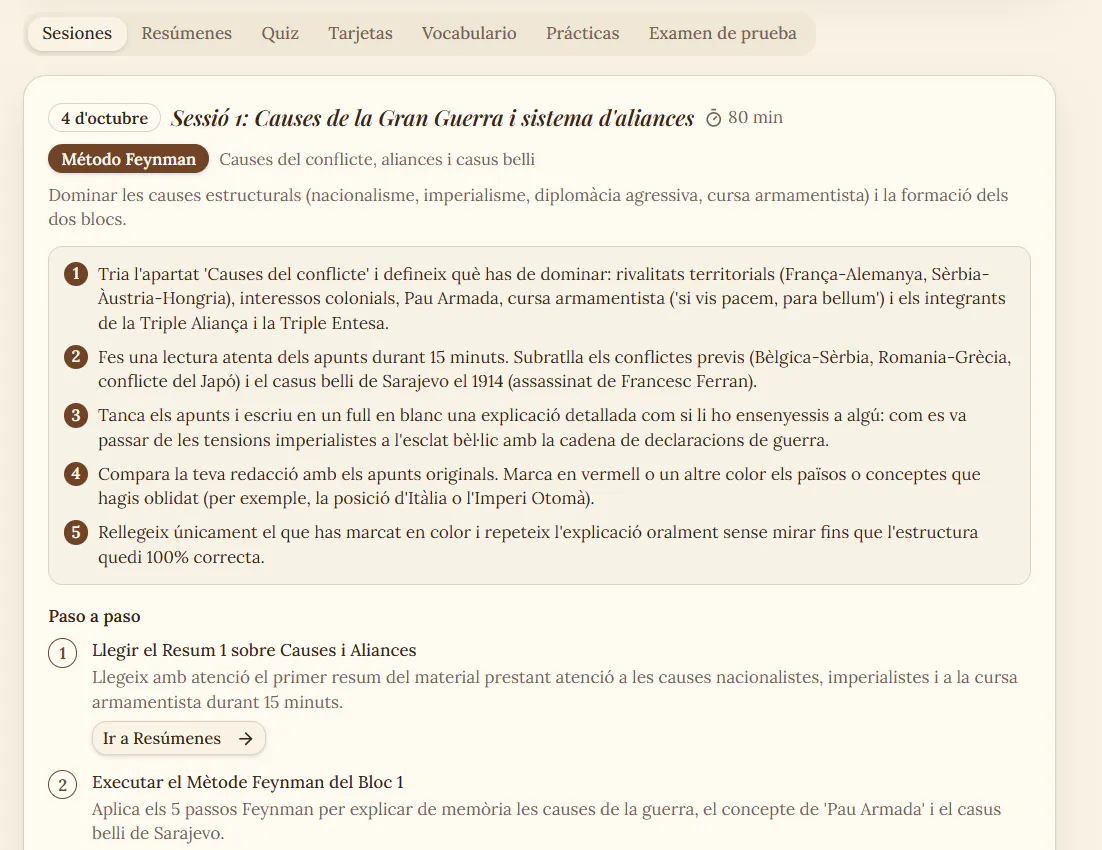Open the Vocabulario tab
Screen dimensions: 1102x850
469,33
